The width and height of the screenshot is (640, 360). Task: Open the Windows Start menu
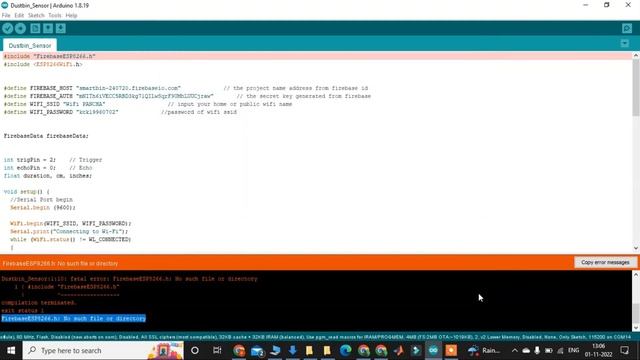11,351
